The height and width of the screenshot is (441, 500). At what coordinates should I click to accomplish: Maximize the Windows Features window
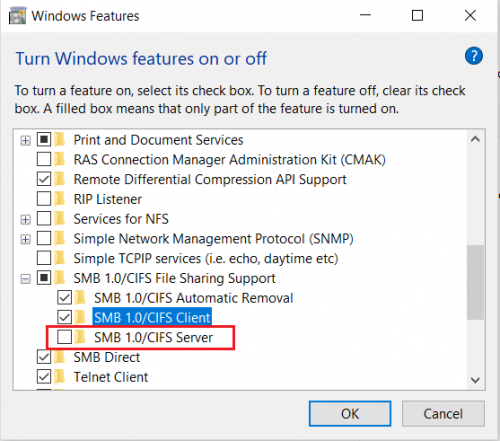pyautogui.click(x=417, y=15)
